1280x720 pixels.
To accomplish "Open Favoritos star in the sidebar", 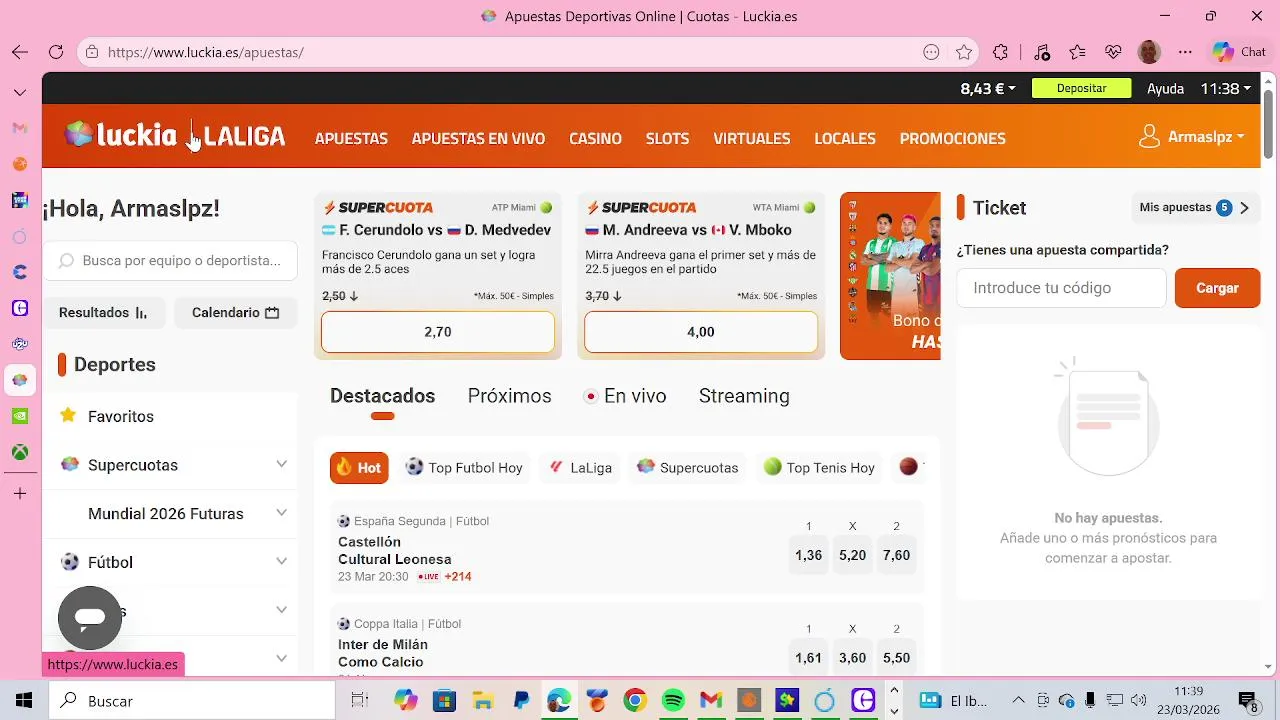I will point(106,416).
